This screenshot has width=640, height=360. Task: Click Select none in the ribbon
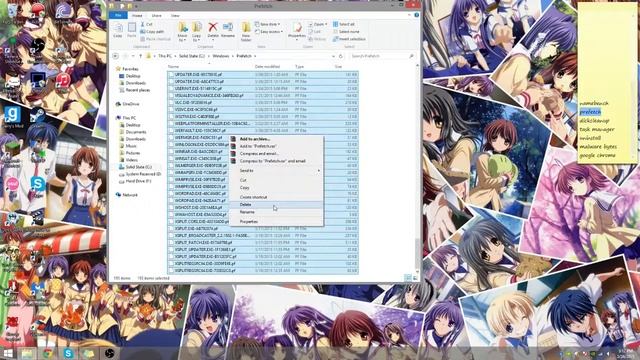[346, 31]
